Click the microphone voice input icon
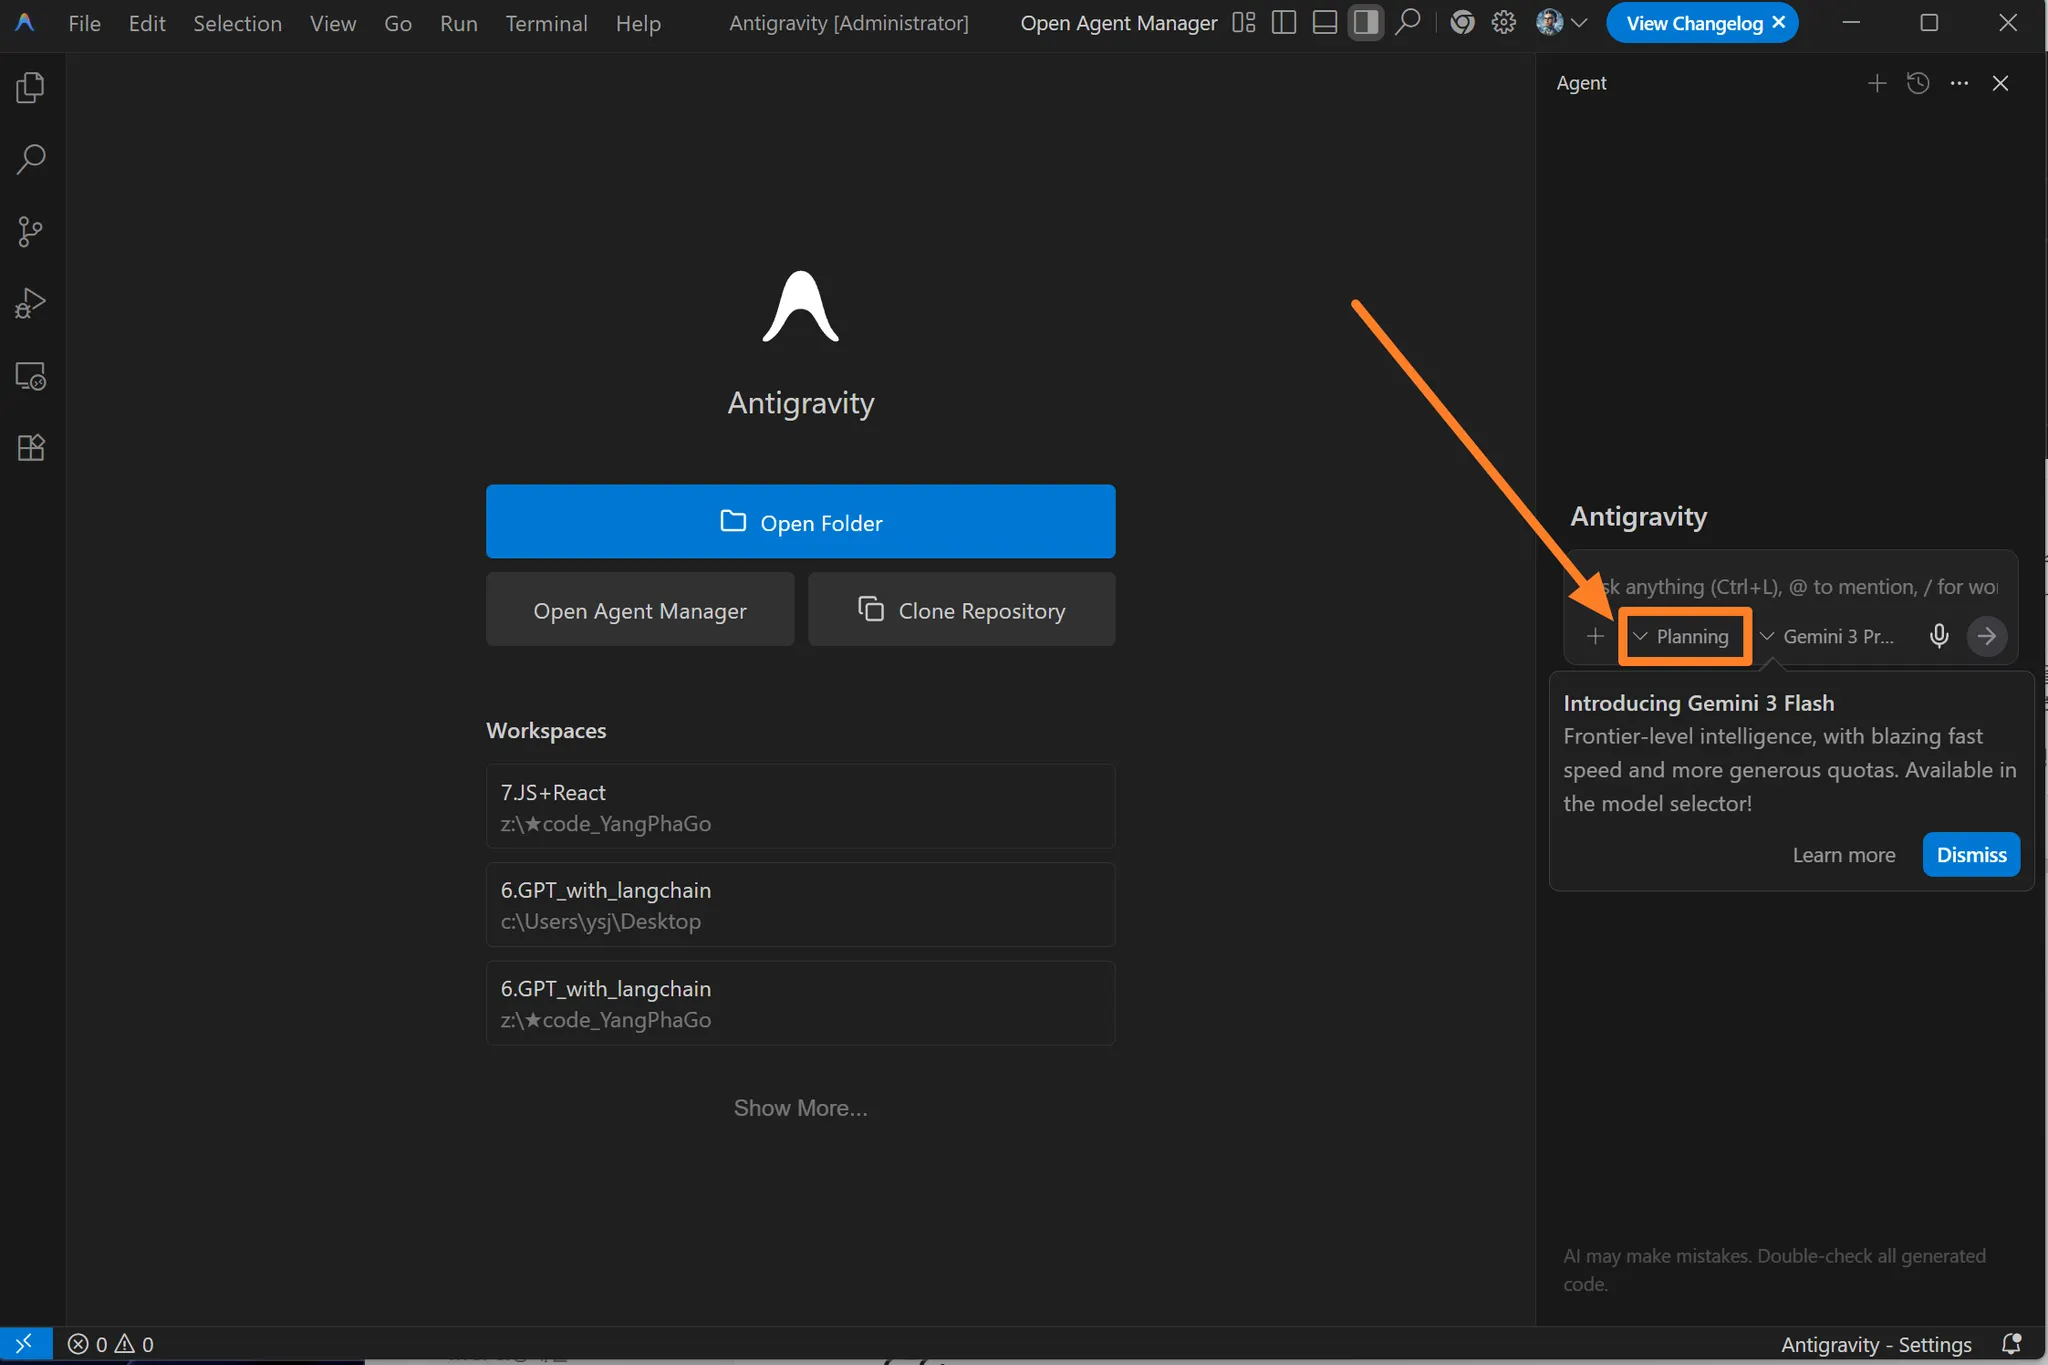This screenshot has height=1365, width=2048. coord(1938,636)
